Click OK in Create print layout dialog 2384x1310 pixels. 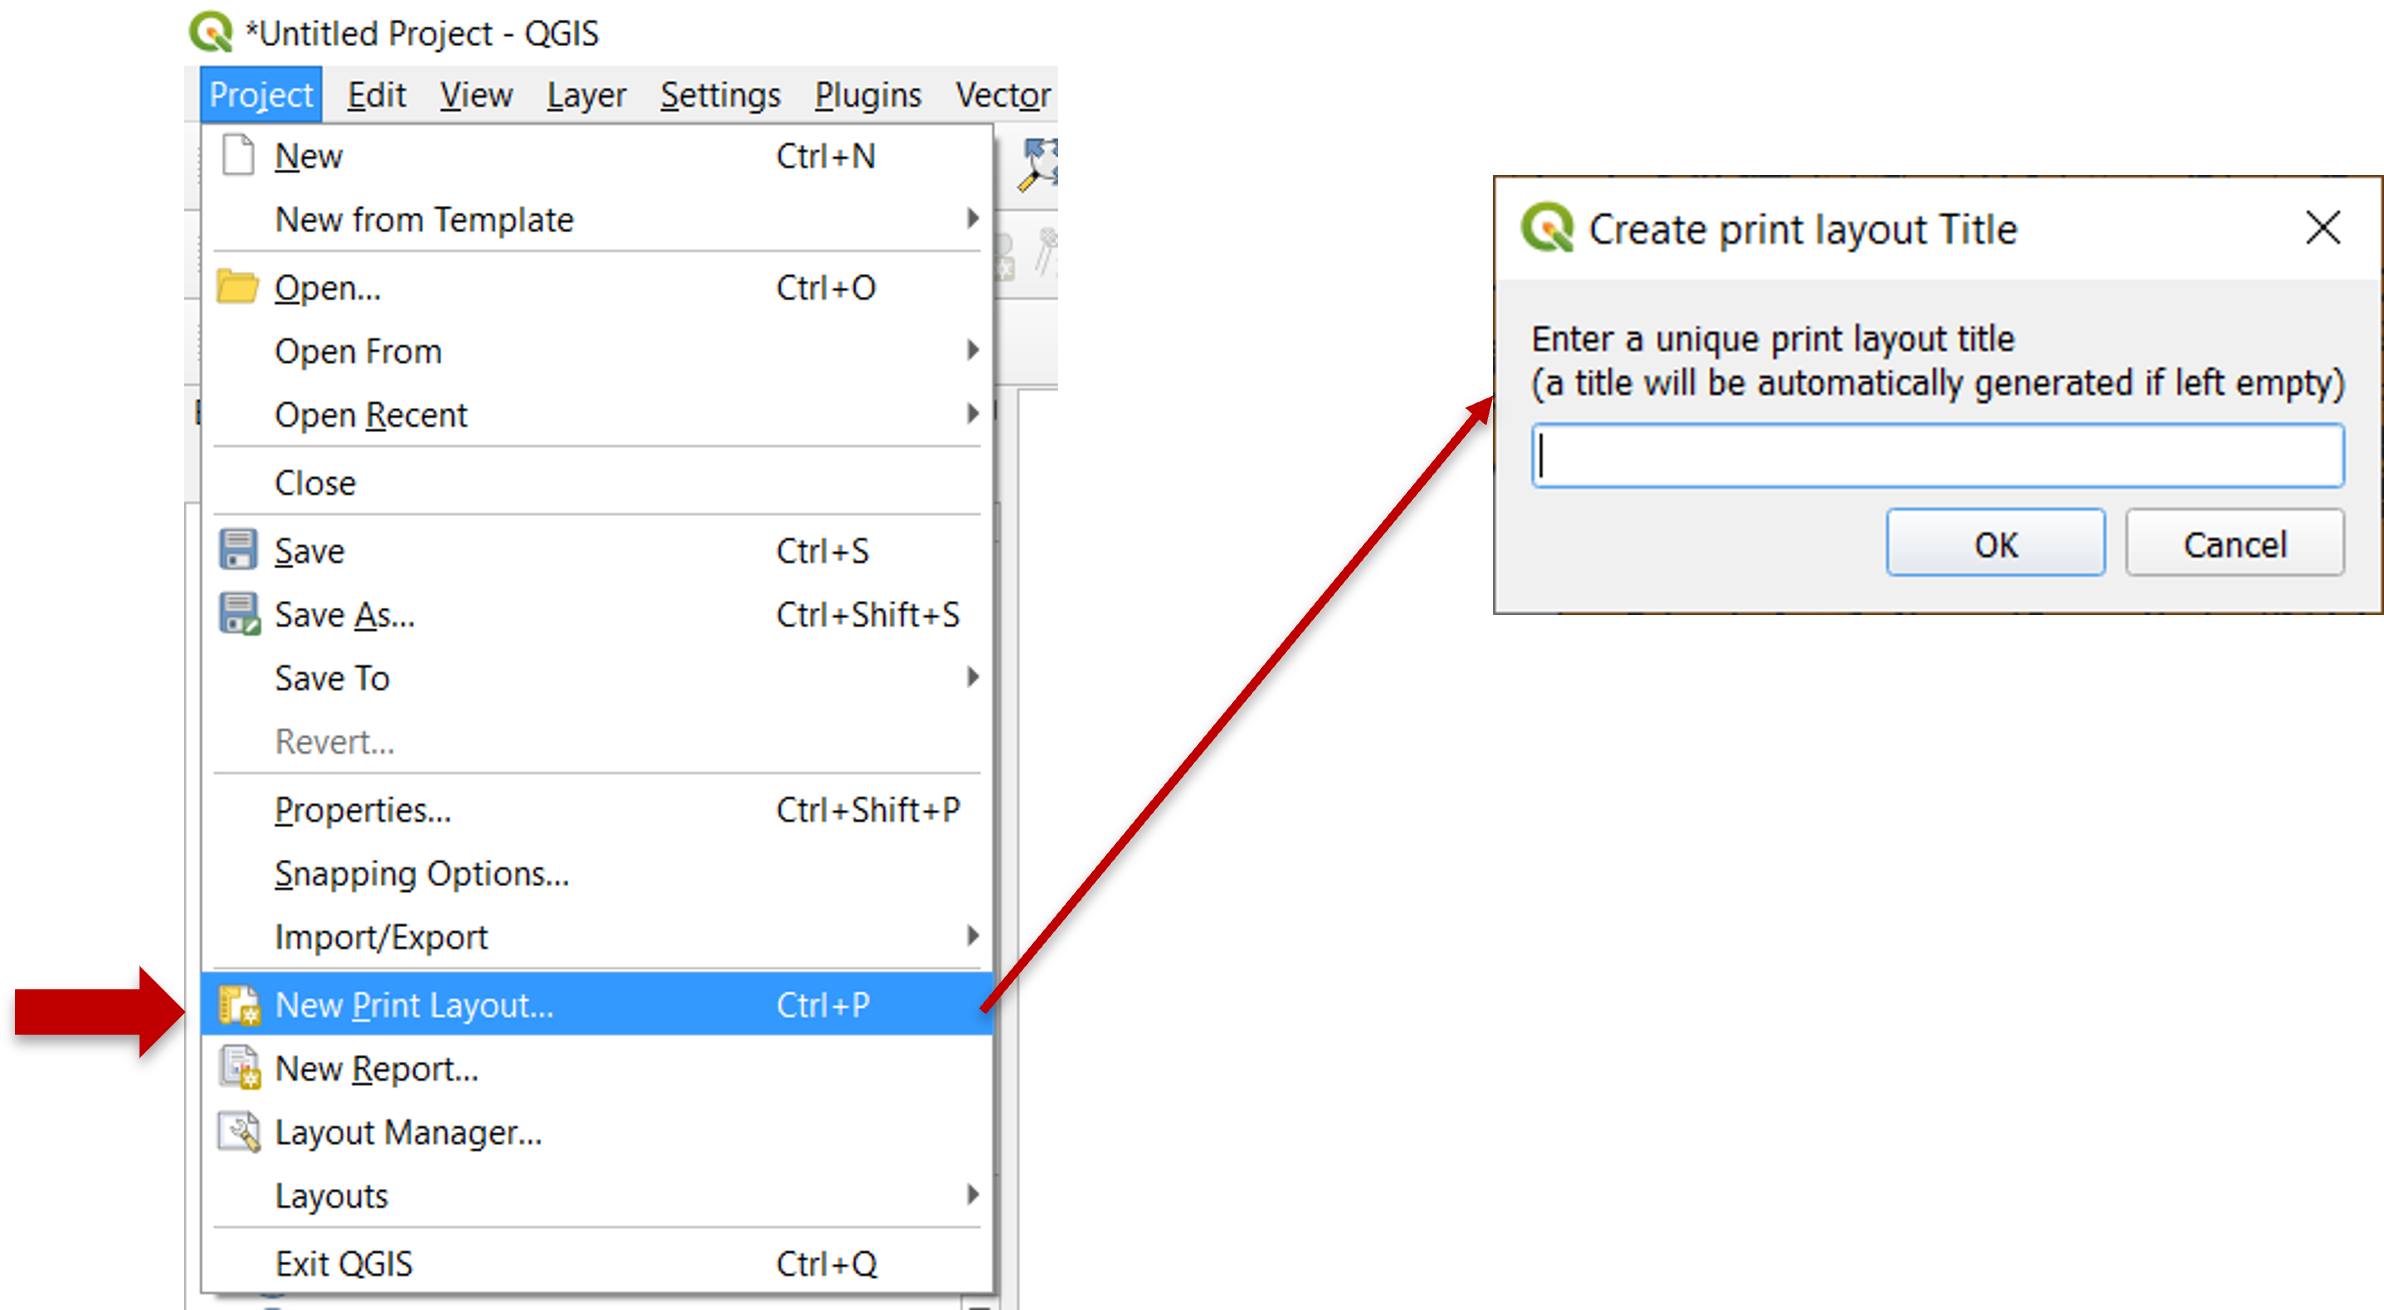1995,543
